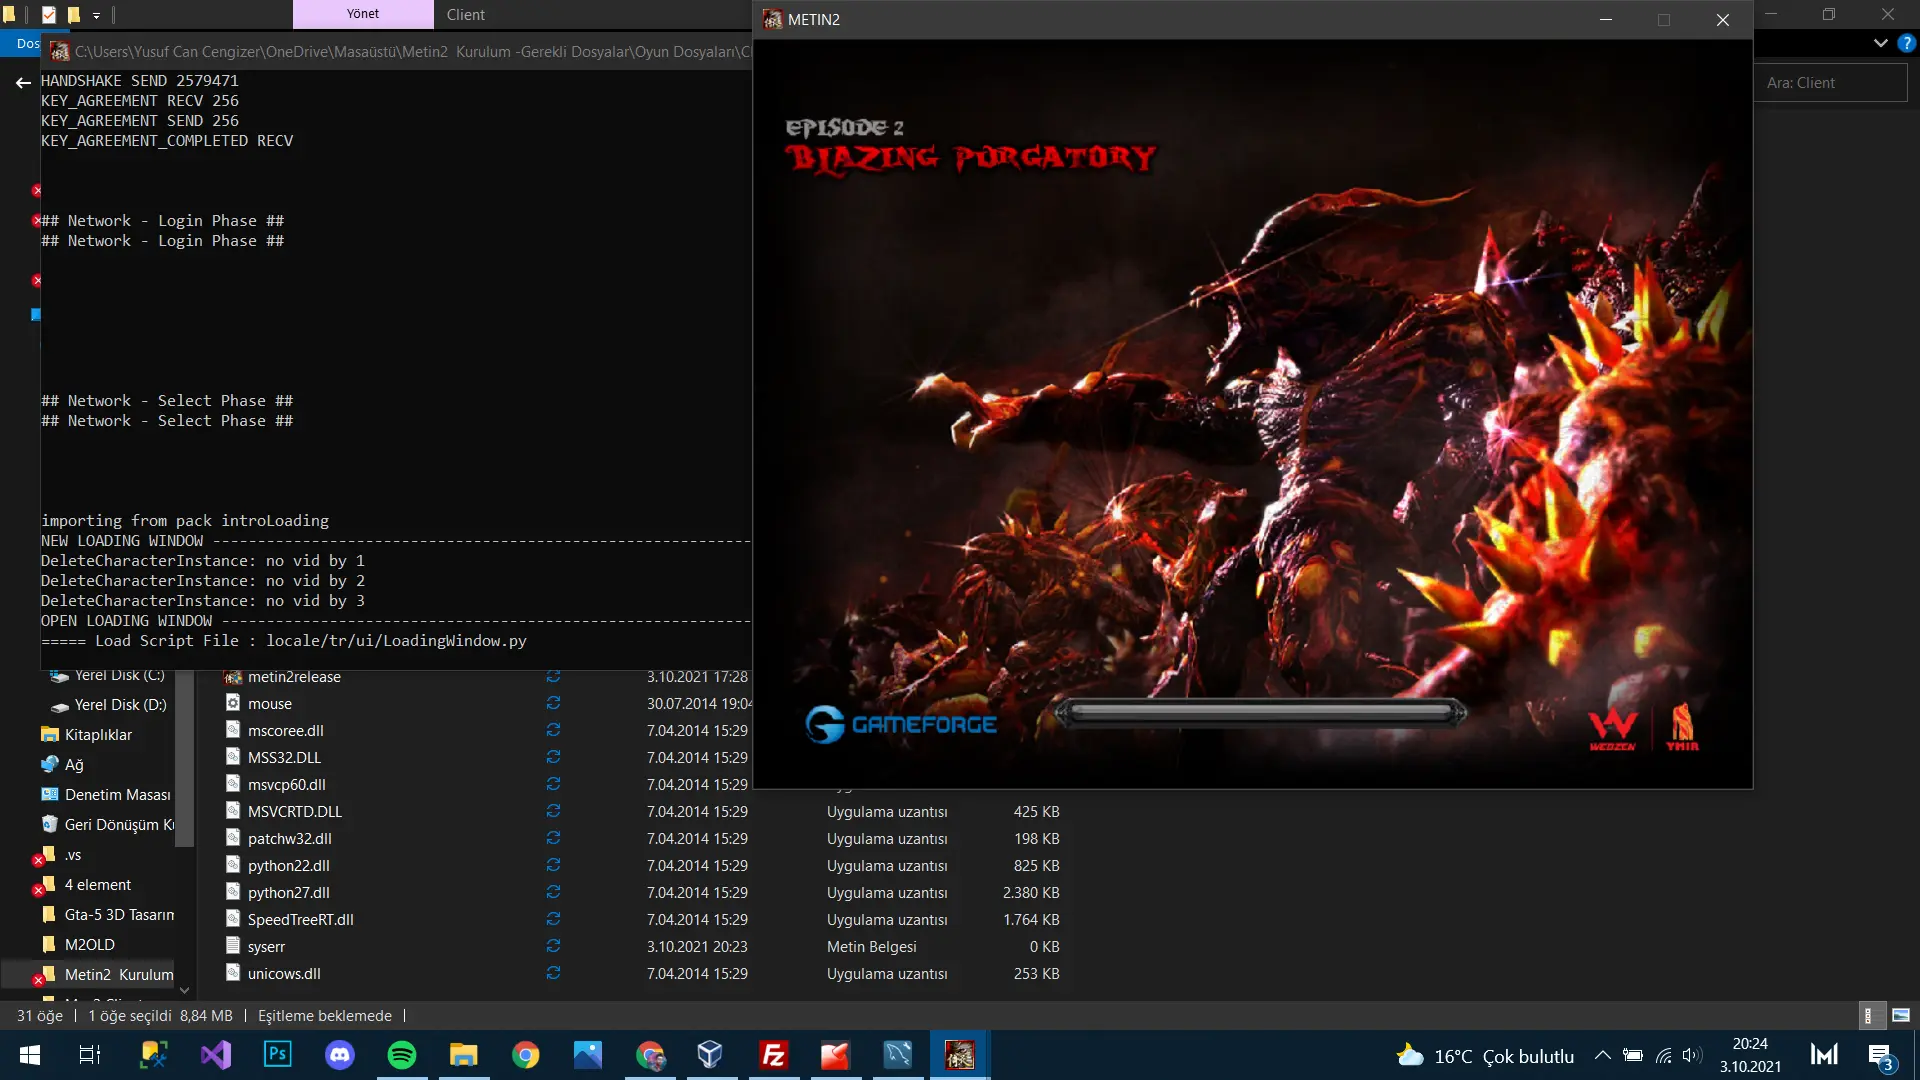Select python22.dll in the file list
Screen dimensions: 1920x1080
pos(289,866)
